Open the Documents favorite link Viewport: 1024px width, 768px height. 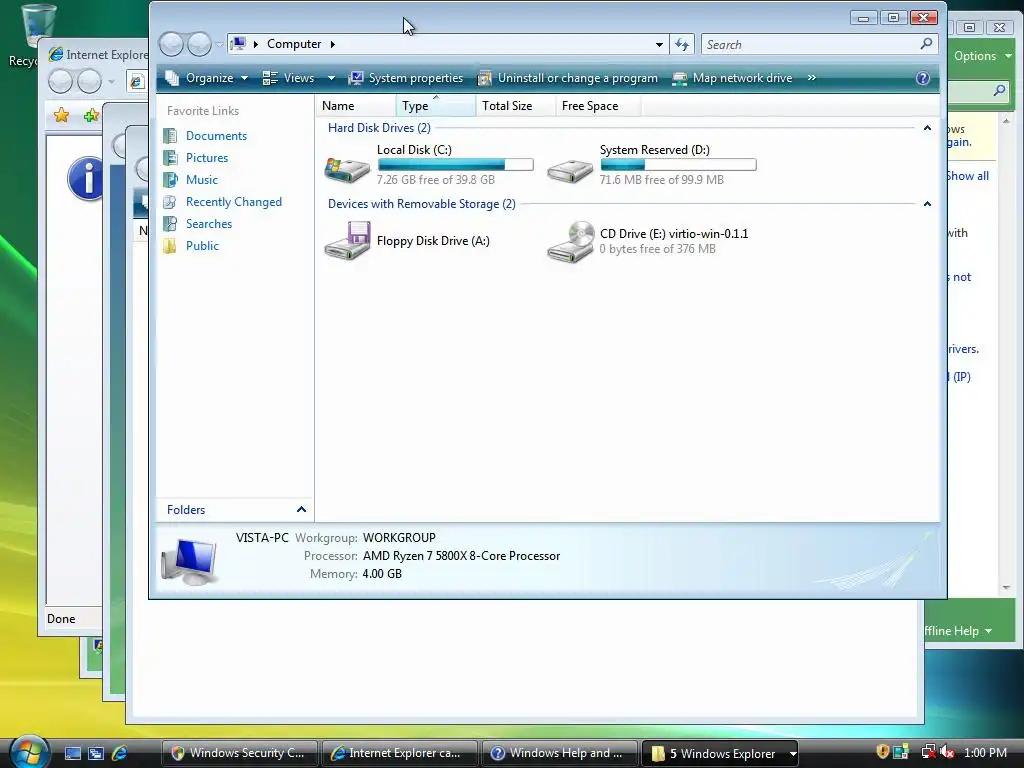point(216,136)
